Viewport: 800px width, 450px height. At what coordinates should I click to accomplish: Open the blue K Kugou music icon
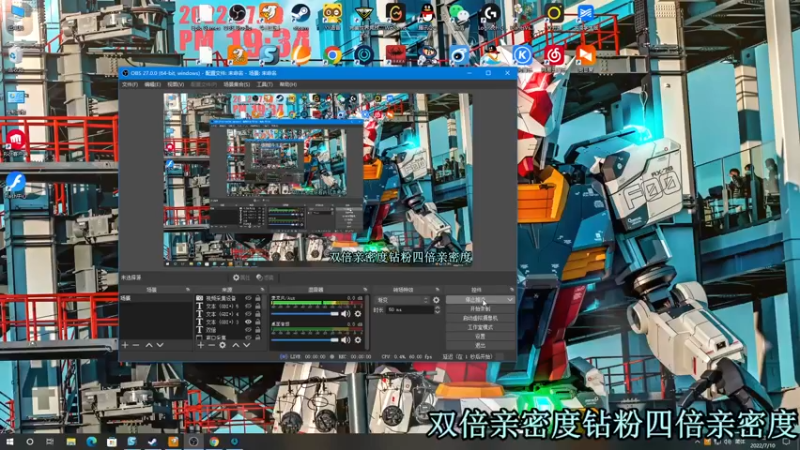(x=522, y=55)
